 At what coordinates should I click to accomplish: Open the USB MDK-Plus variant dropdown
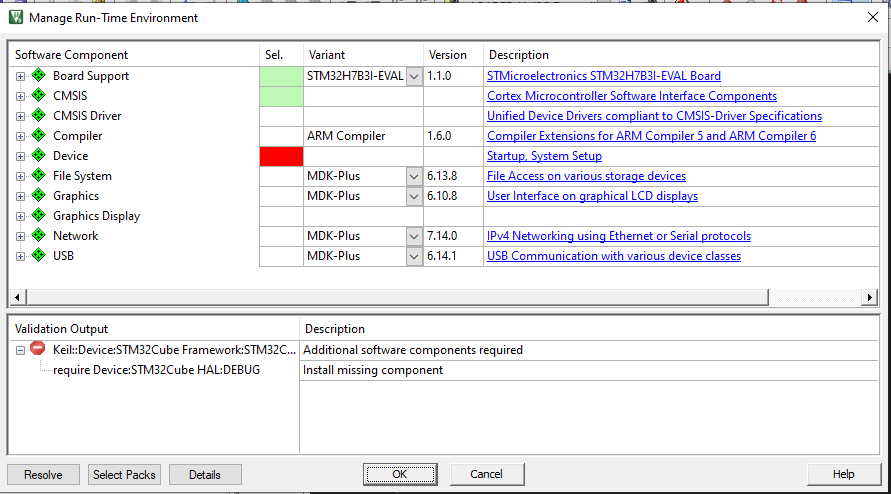pos(414,256)
